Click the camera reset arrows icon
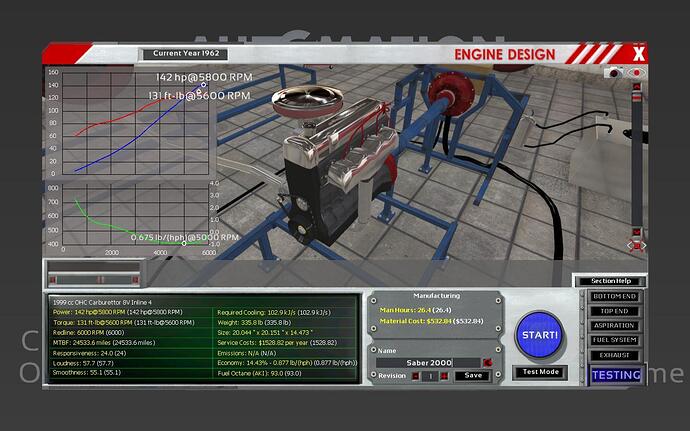Viewport: 690px width, 431px height. pyautogui.click(x=634, y=245)
